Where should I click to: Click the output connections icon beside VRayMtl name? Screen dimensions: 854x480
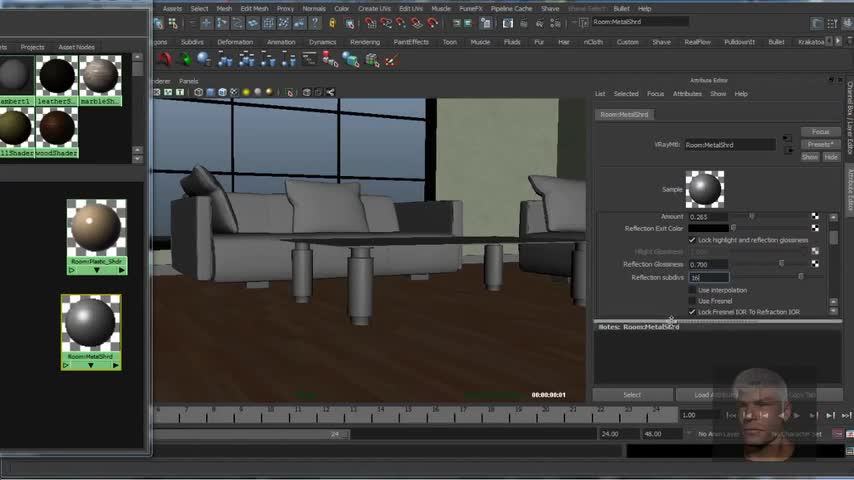tap(788, 149)
